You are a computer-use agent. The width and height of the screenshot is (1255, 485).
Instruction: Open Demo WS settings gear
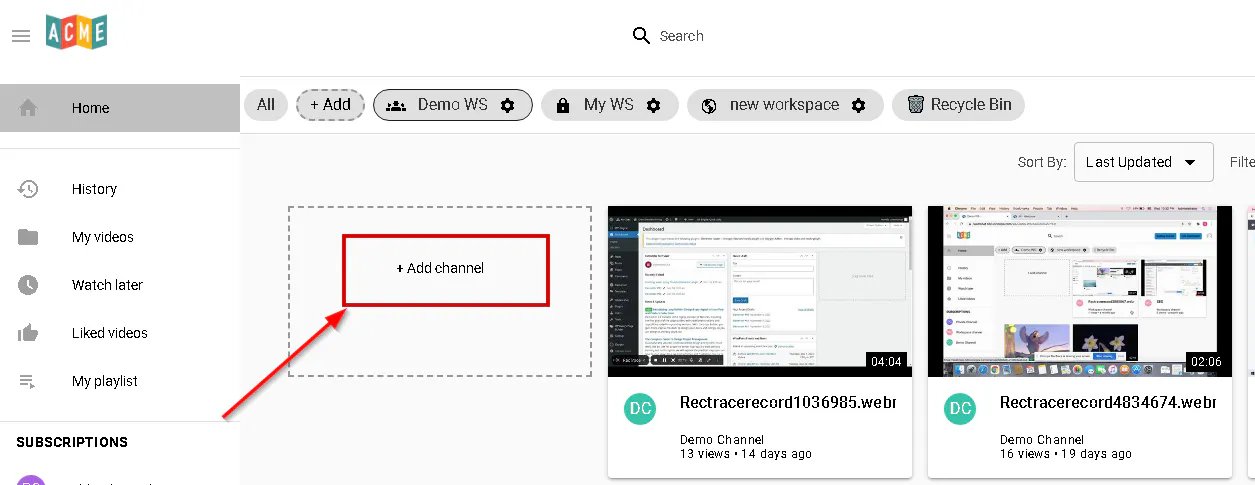point(508,105)
